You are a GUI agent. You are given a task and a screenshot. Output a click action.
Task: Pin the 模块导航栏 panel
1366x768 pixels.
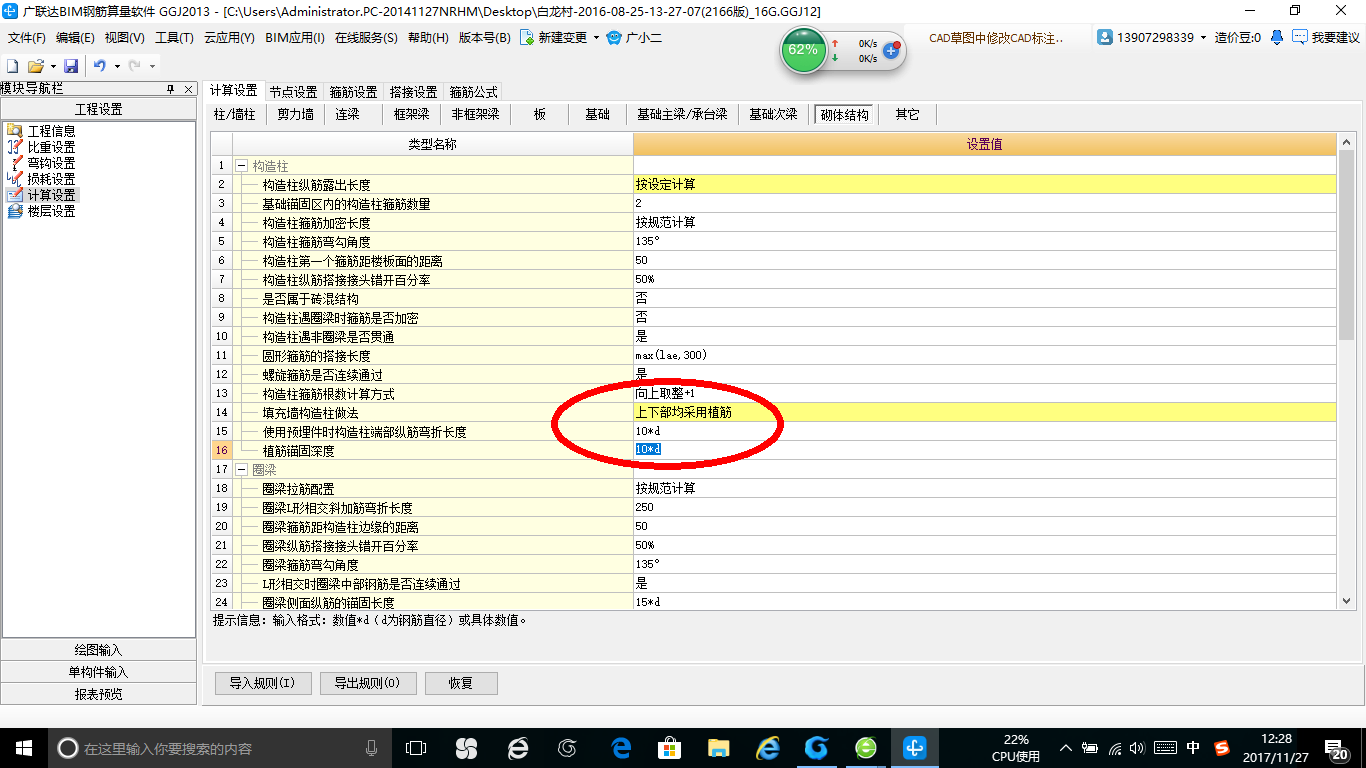pyautogui.click(x=170, y=89)
